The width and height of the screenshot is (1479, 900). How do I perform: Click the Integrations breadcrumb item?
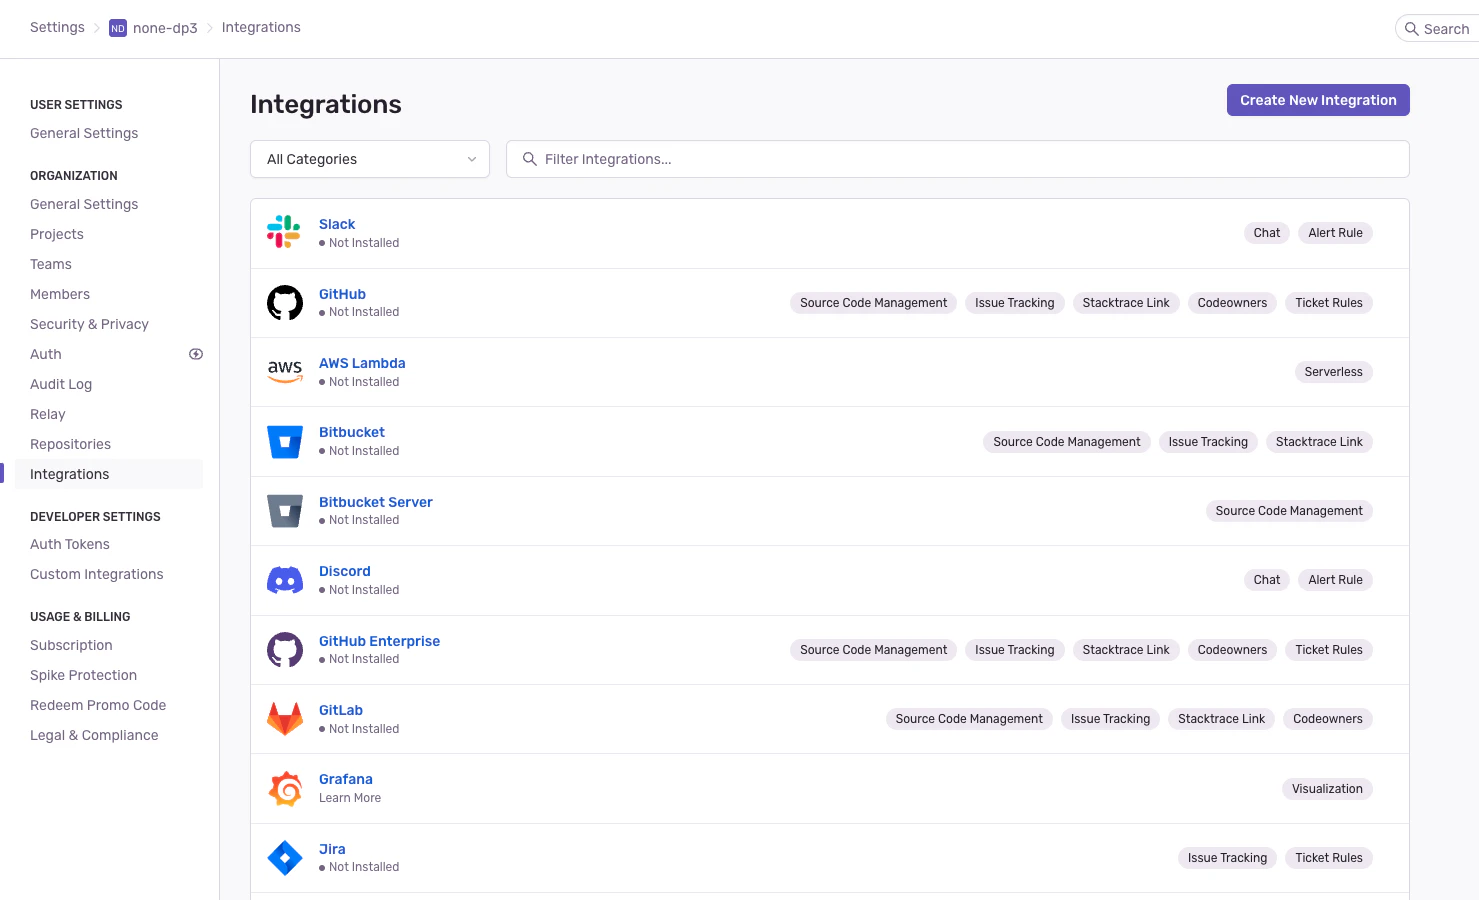click(261, 27)
